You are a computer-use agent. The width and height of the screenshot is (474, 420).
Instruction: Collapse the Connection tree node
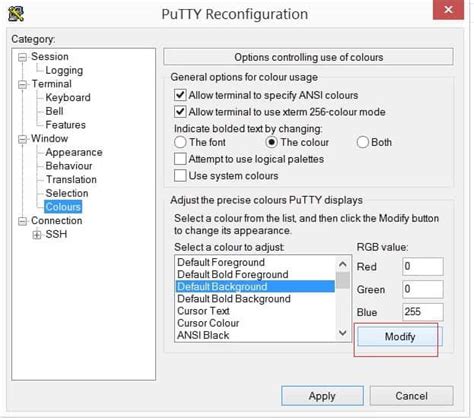tap(22, 221)
